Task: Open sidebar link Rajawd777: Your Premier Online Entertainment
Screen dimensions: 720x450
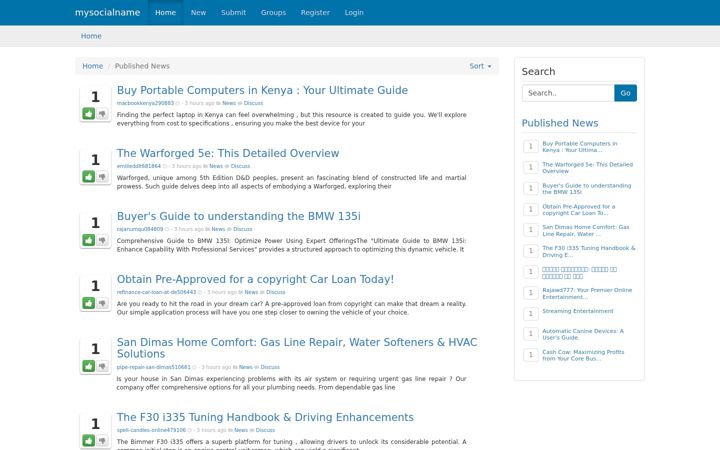Action: (587, 293)
